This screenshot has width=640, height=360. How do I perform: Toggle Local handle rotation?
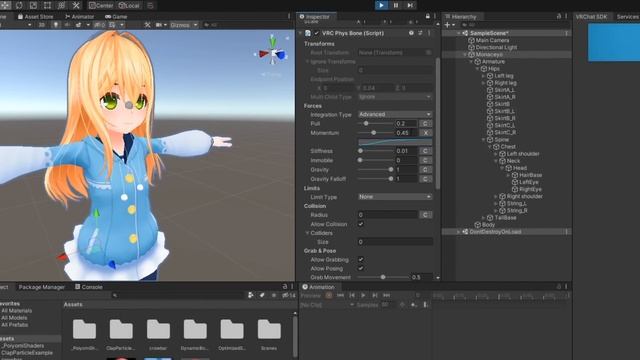(129, 5)
